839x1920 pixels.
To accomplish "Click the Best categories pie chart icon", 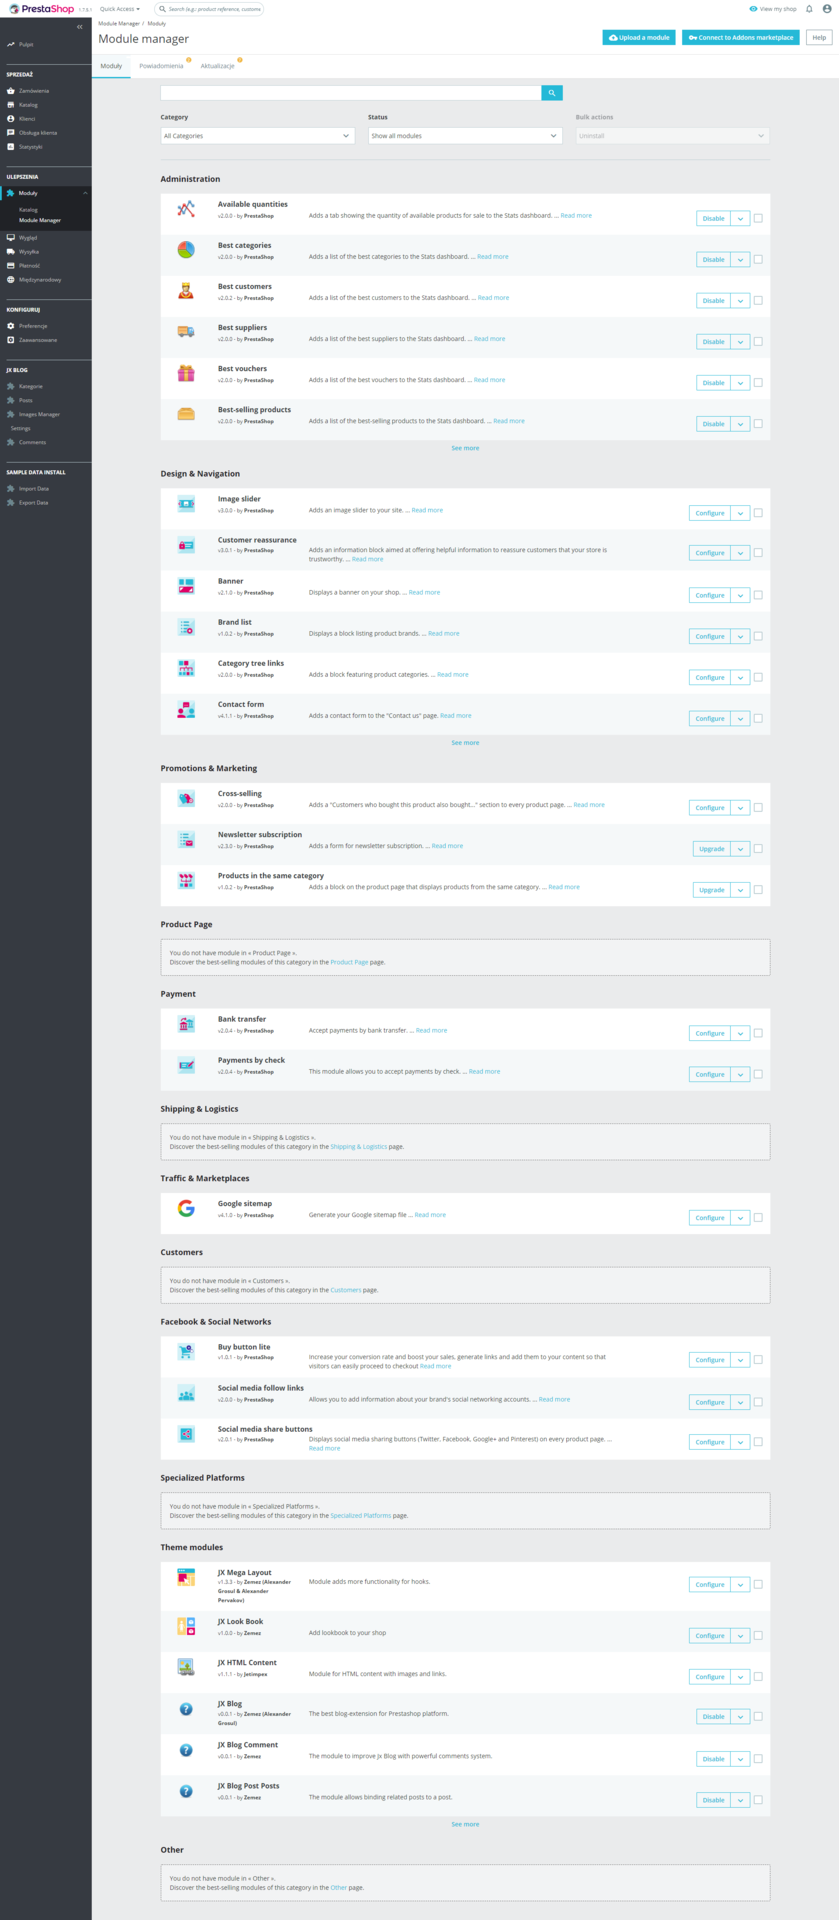I will coord(186,250).
